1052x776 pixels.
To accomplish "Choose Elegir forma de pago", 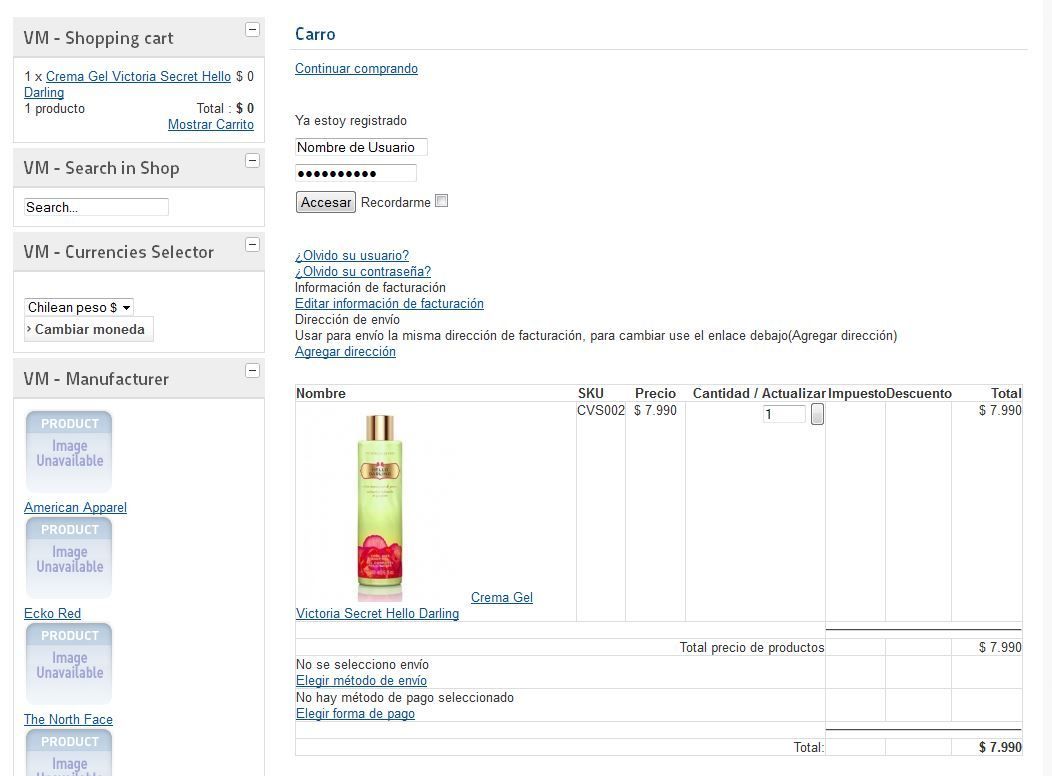I will [356, 714].
